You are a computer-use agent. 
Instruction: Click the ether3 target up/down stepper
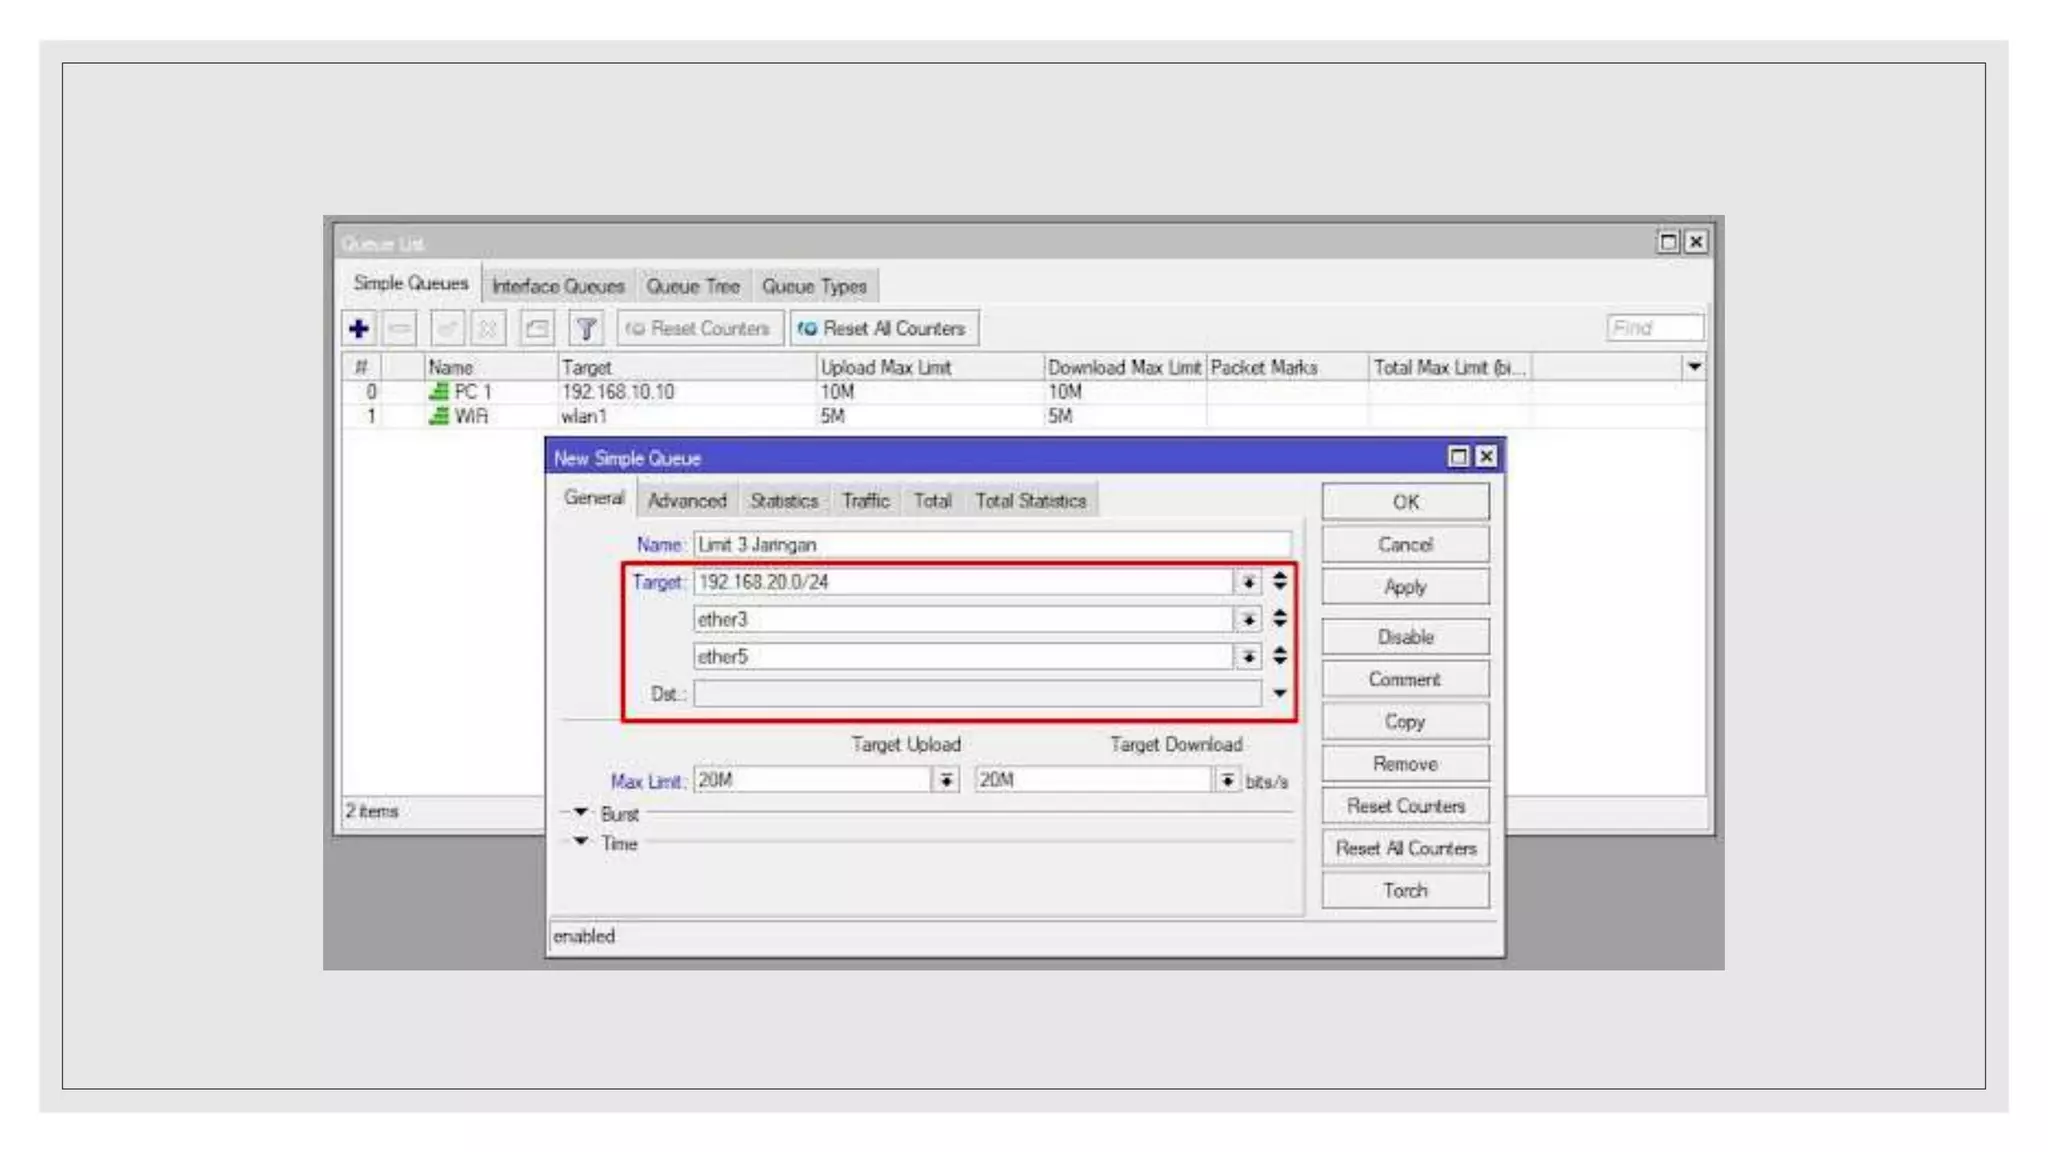pos(1279,619)
